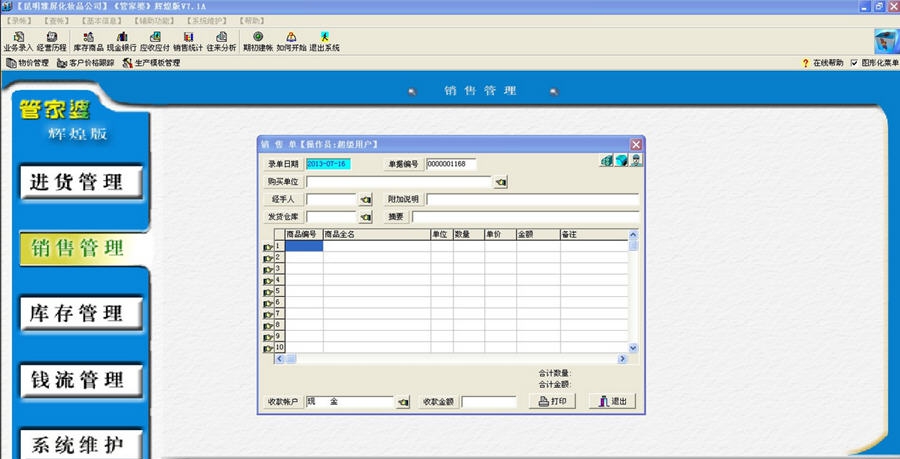Open the 业务录入 toolbar icon
The height and width of the screenshot is (459, 900).
pyautogui.click(x=18, y=41)
